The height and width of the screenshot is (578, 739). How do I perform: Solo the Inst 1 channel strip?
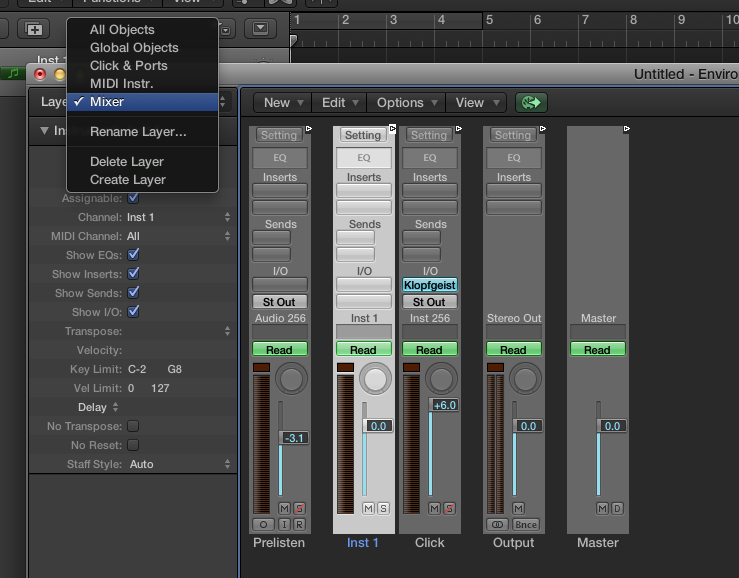(x=383, y=509)
